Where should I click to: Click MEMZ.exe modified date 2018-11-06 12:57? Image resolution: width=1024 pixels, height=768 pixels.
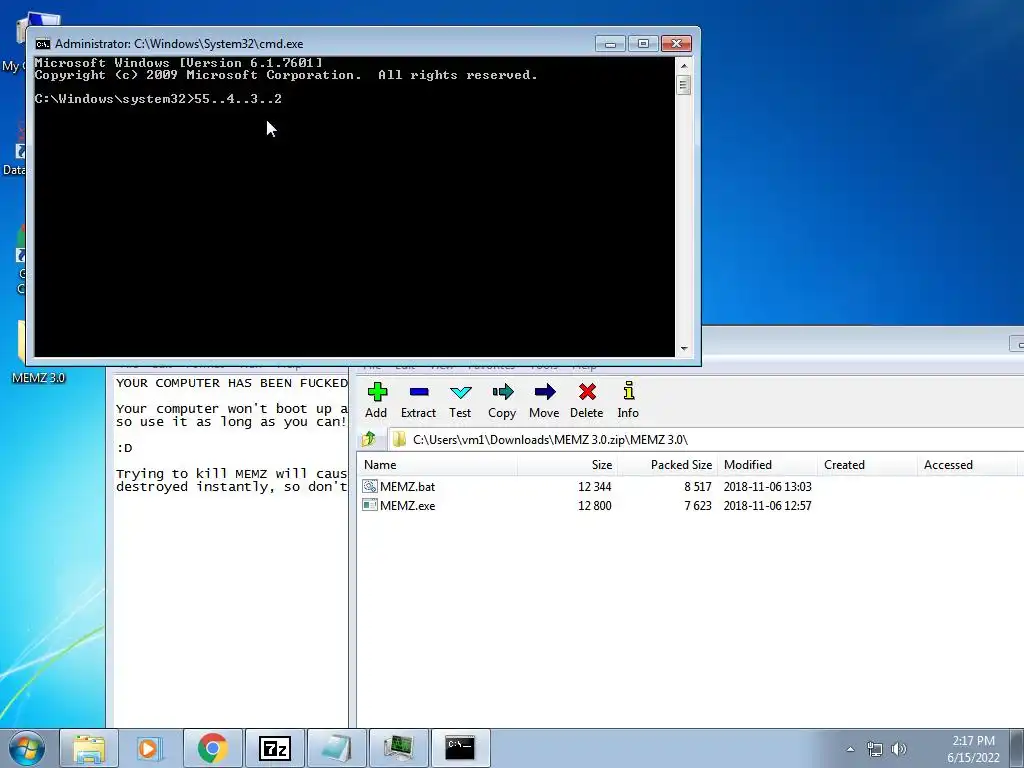tap(767, 505)
